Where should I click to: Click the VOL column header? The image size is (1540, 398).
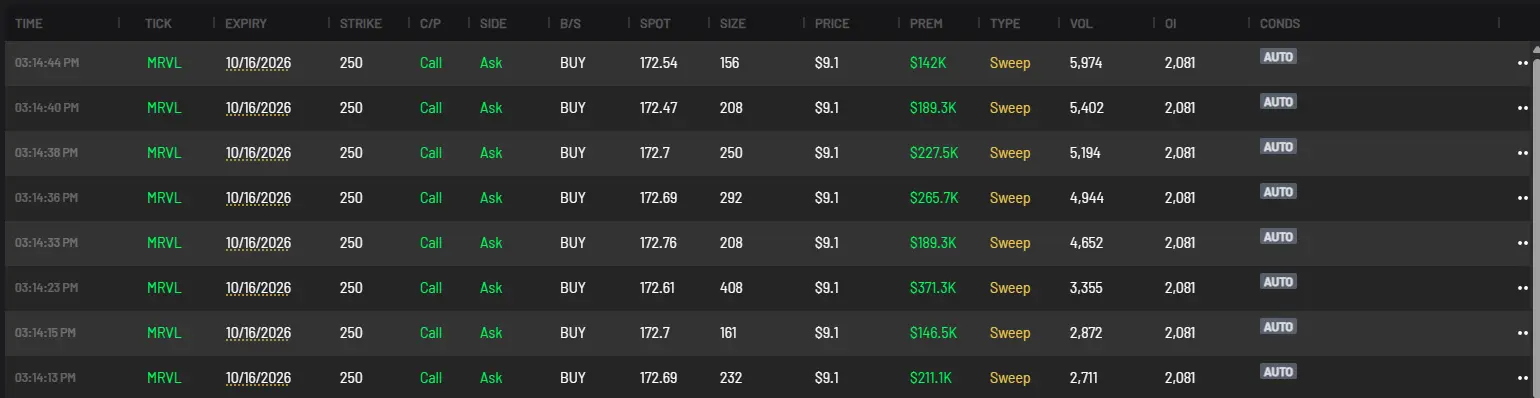[1081, 22]
